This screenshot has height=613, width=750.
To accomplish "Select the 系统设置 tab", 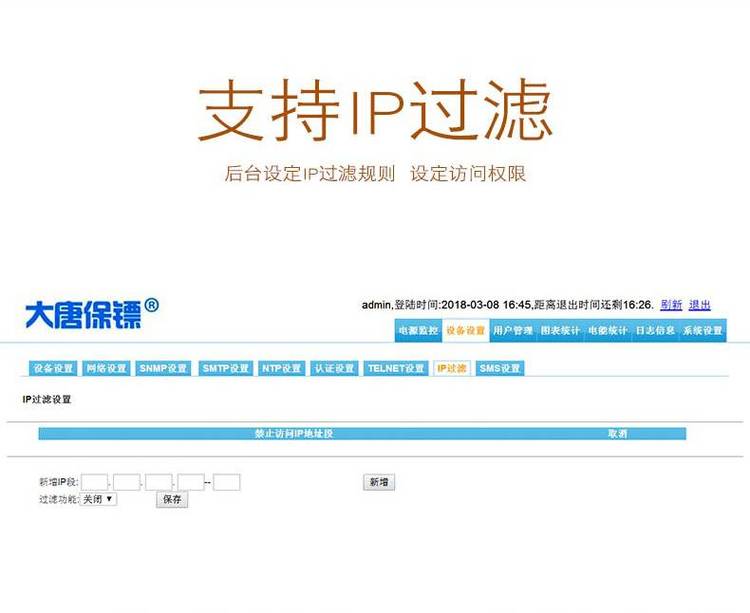I will (702, 331).
